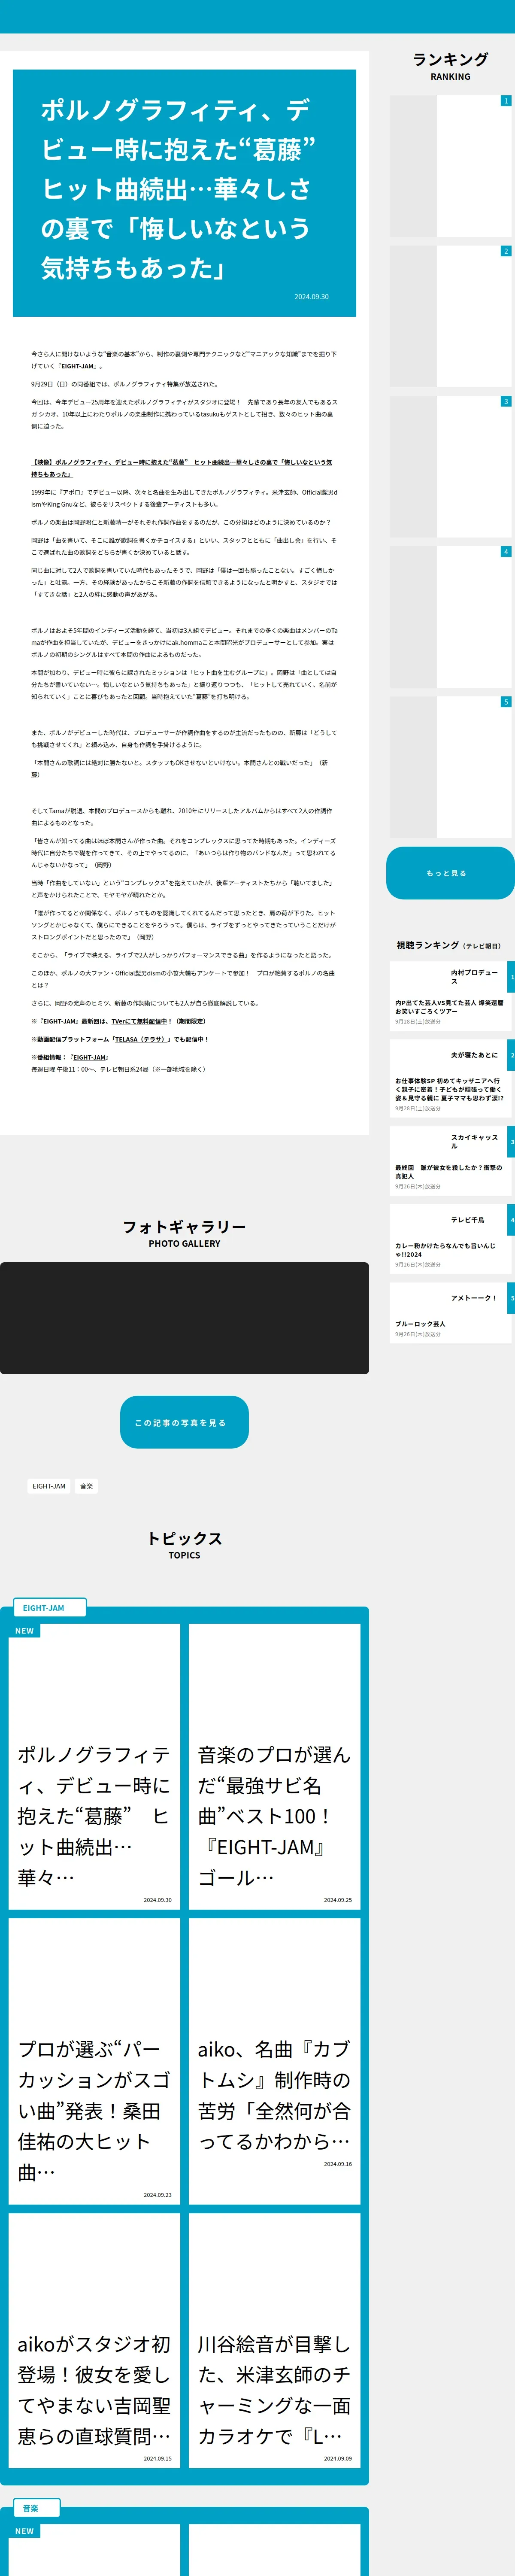Click the date 2024.09.23 on topic card
The image size is (515, 2576).
click(x=157, y=2195)
